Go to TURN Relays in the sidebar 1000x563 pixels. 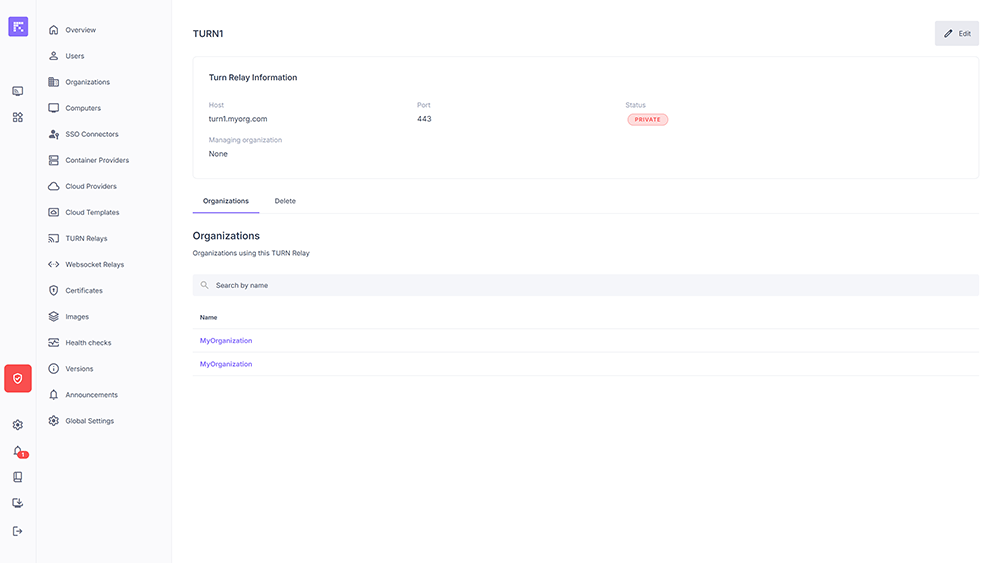[86, 239]
